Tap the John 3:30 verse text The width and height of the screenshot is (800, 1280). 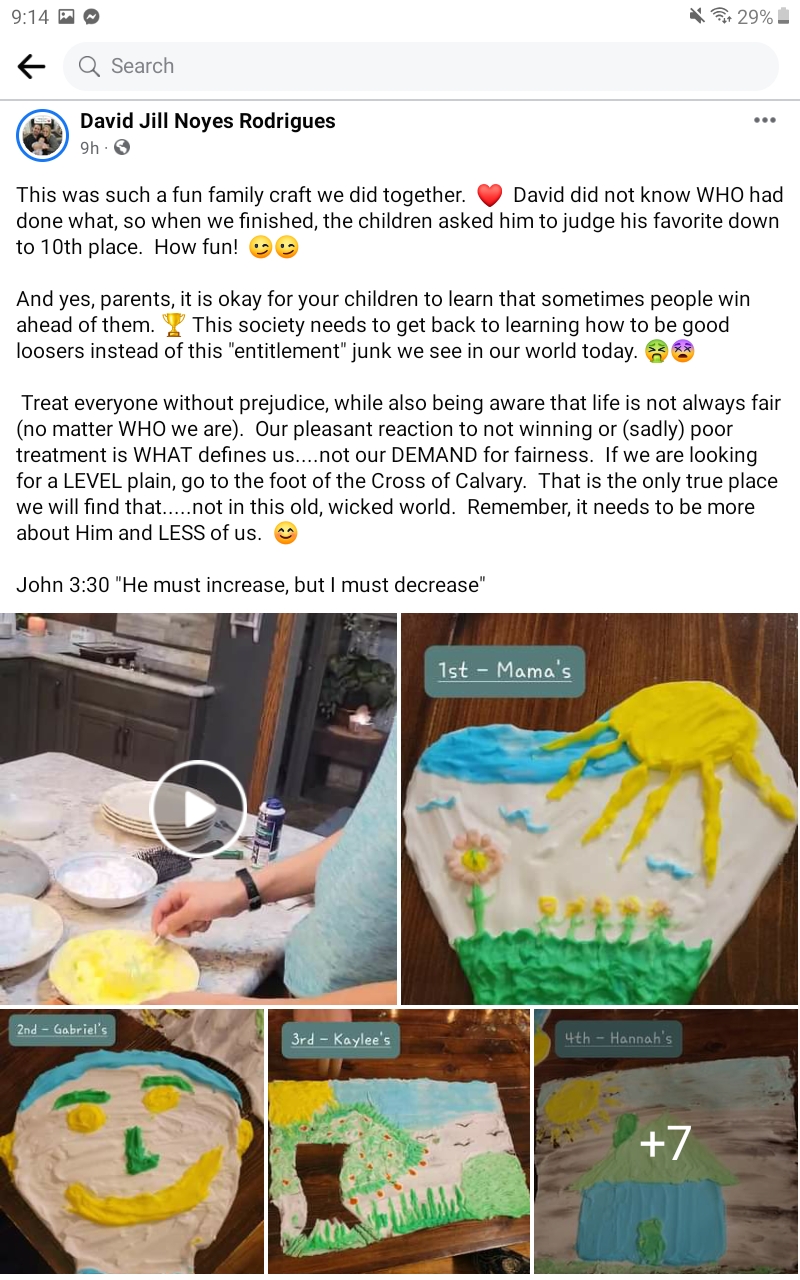tap(251, 585)
